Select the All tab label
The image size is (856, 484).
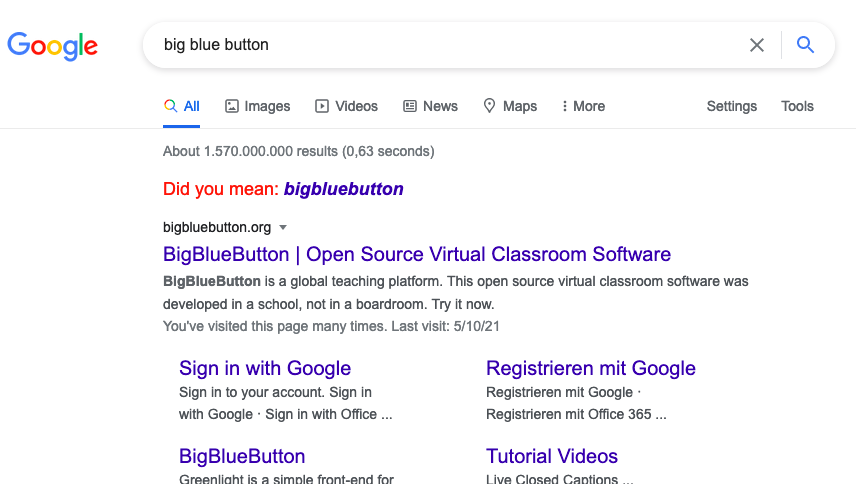192,106
